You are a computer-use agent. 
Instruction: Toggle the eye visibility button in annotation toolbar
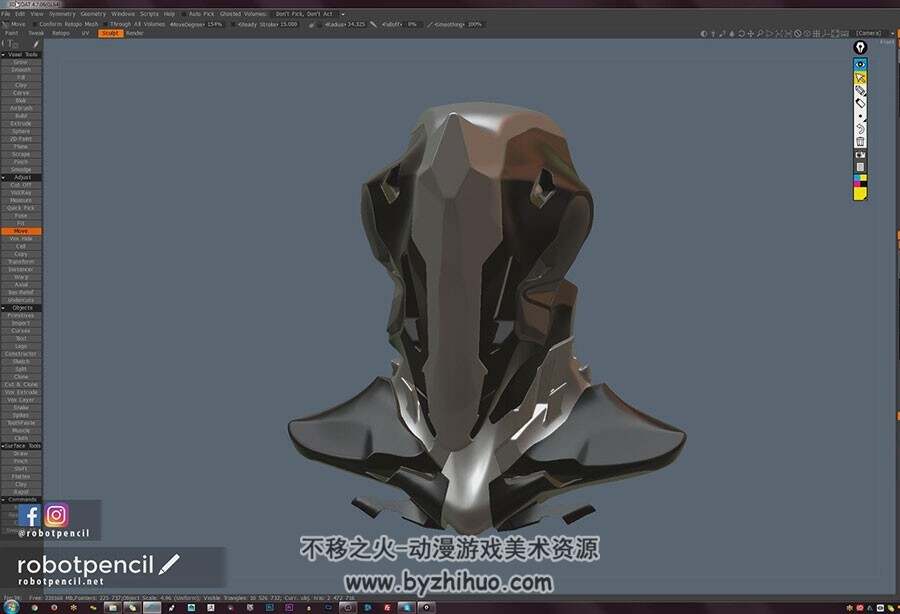pyautogui.click(x=860, y=65)
